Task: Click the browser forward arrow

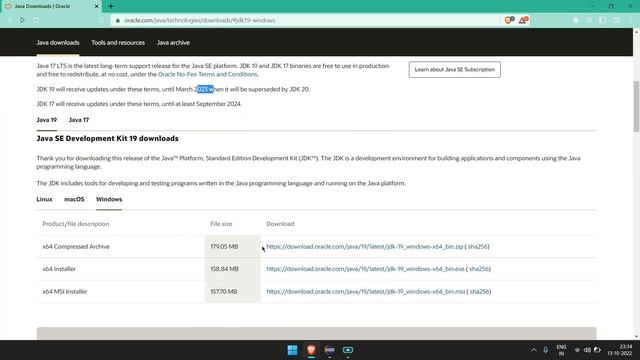Action: [22, 20]
